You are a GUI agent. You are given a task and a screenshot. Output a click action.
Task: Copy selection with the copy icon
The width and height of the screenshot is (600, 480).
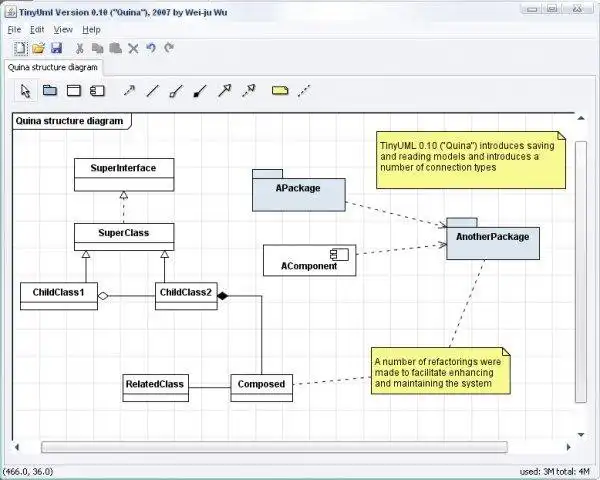coord(98,48)
